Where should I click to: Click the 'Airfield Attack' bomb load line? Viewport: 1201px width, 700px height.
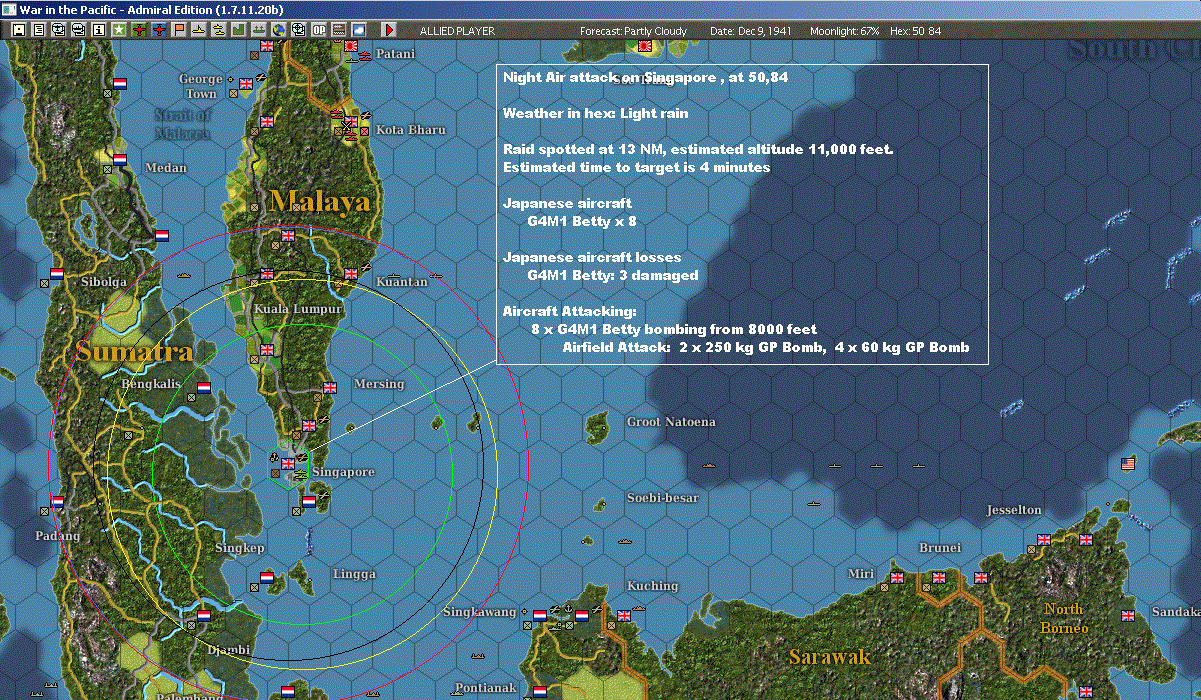pyautogui.click(x=765, y=348)
